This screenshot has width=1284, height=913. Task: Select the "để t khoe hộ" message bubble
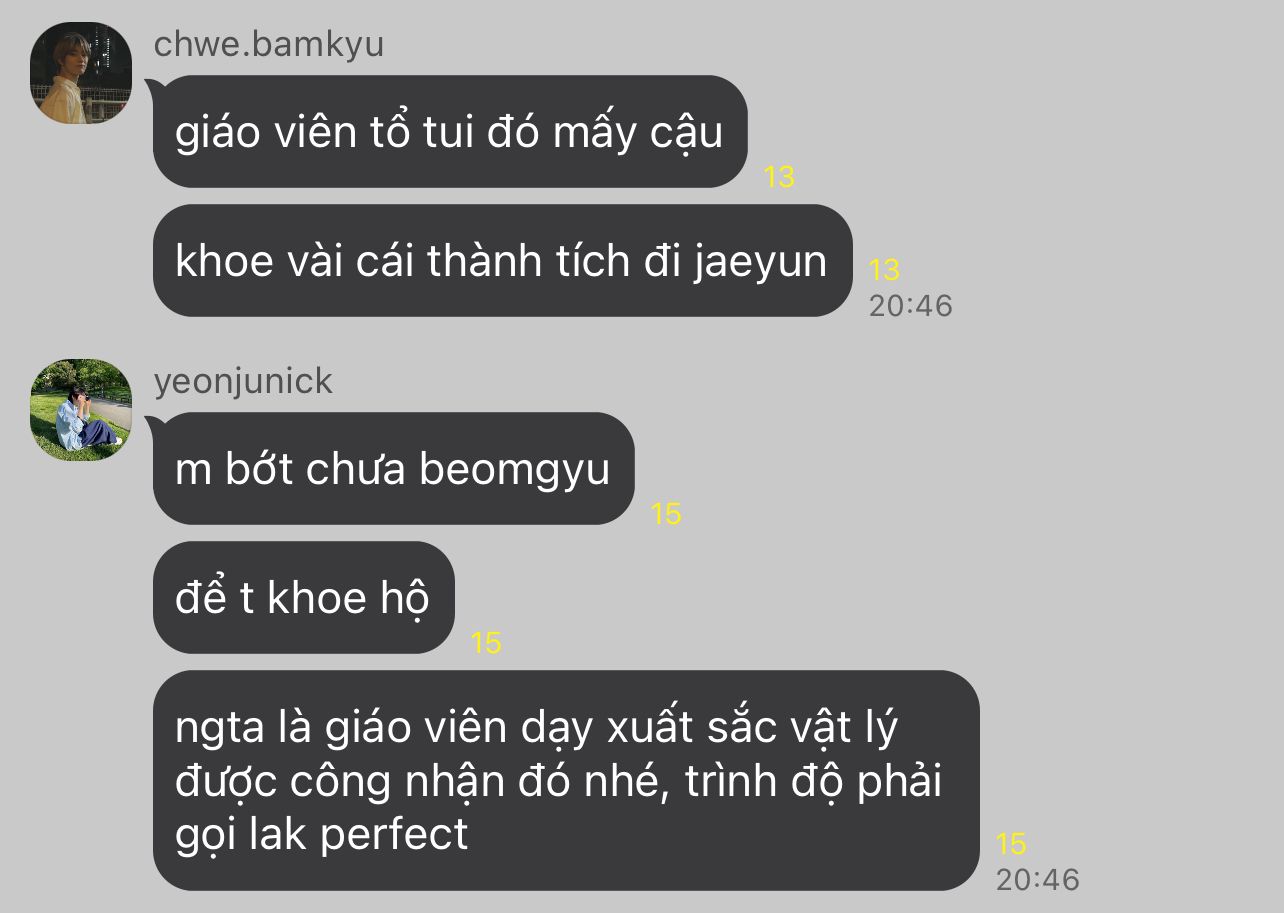(x=303, y=597)
